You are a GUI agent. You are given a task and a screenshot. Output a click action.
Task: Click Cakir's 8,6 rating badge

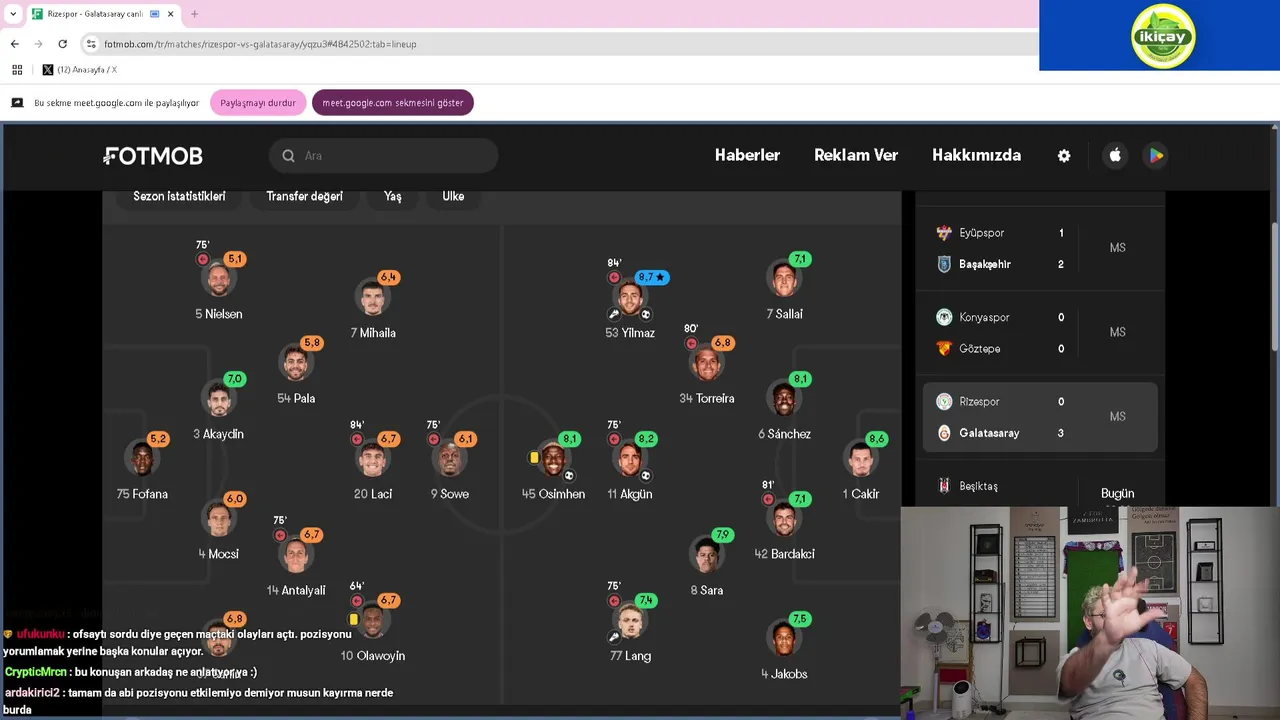point(877,439)
